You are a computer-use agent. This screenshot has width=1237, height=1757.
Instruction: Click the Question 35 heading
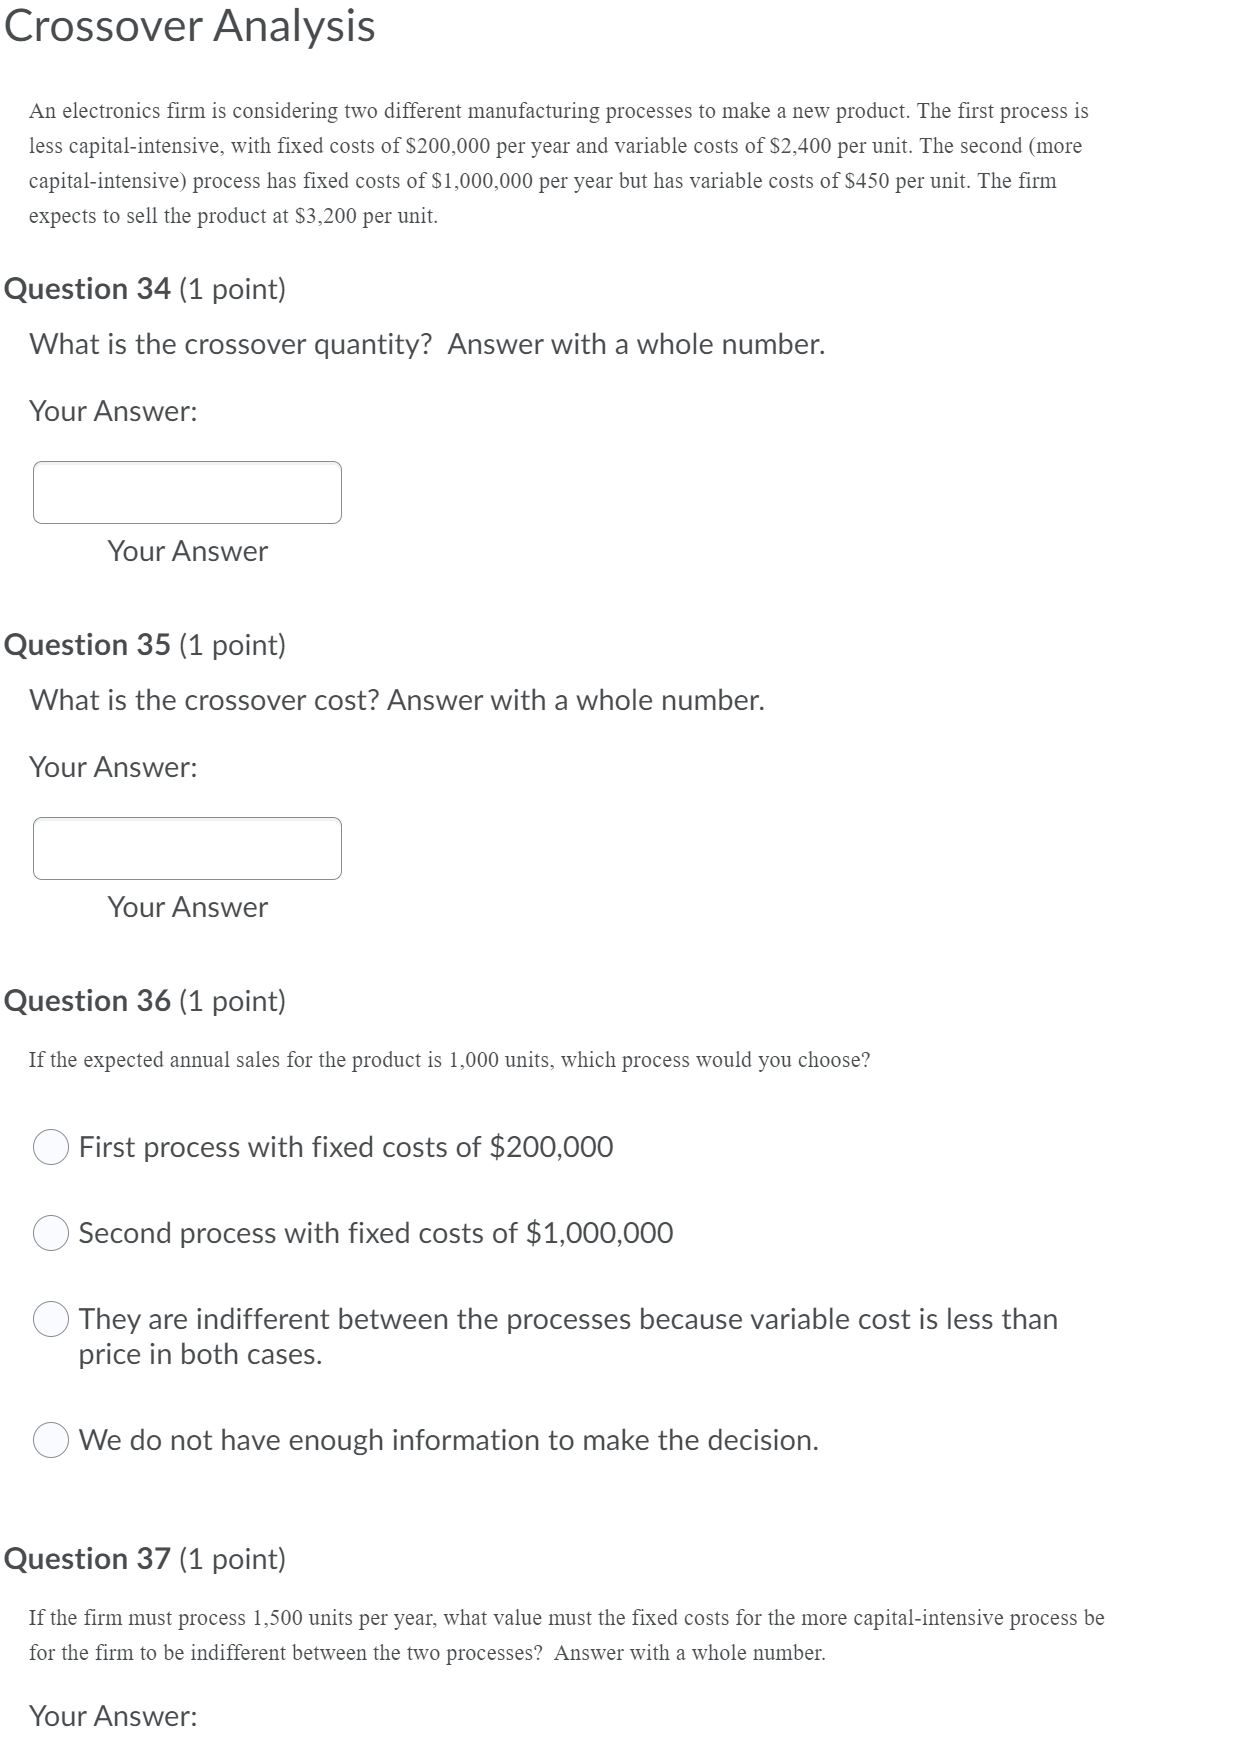[x=145, y=644]
